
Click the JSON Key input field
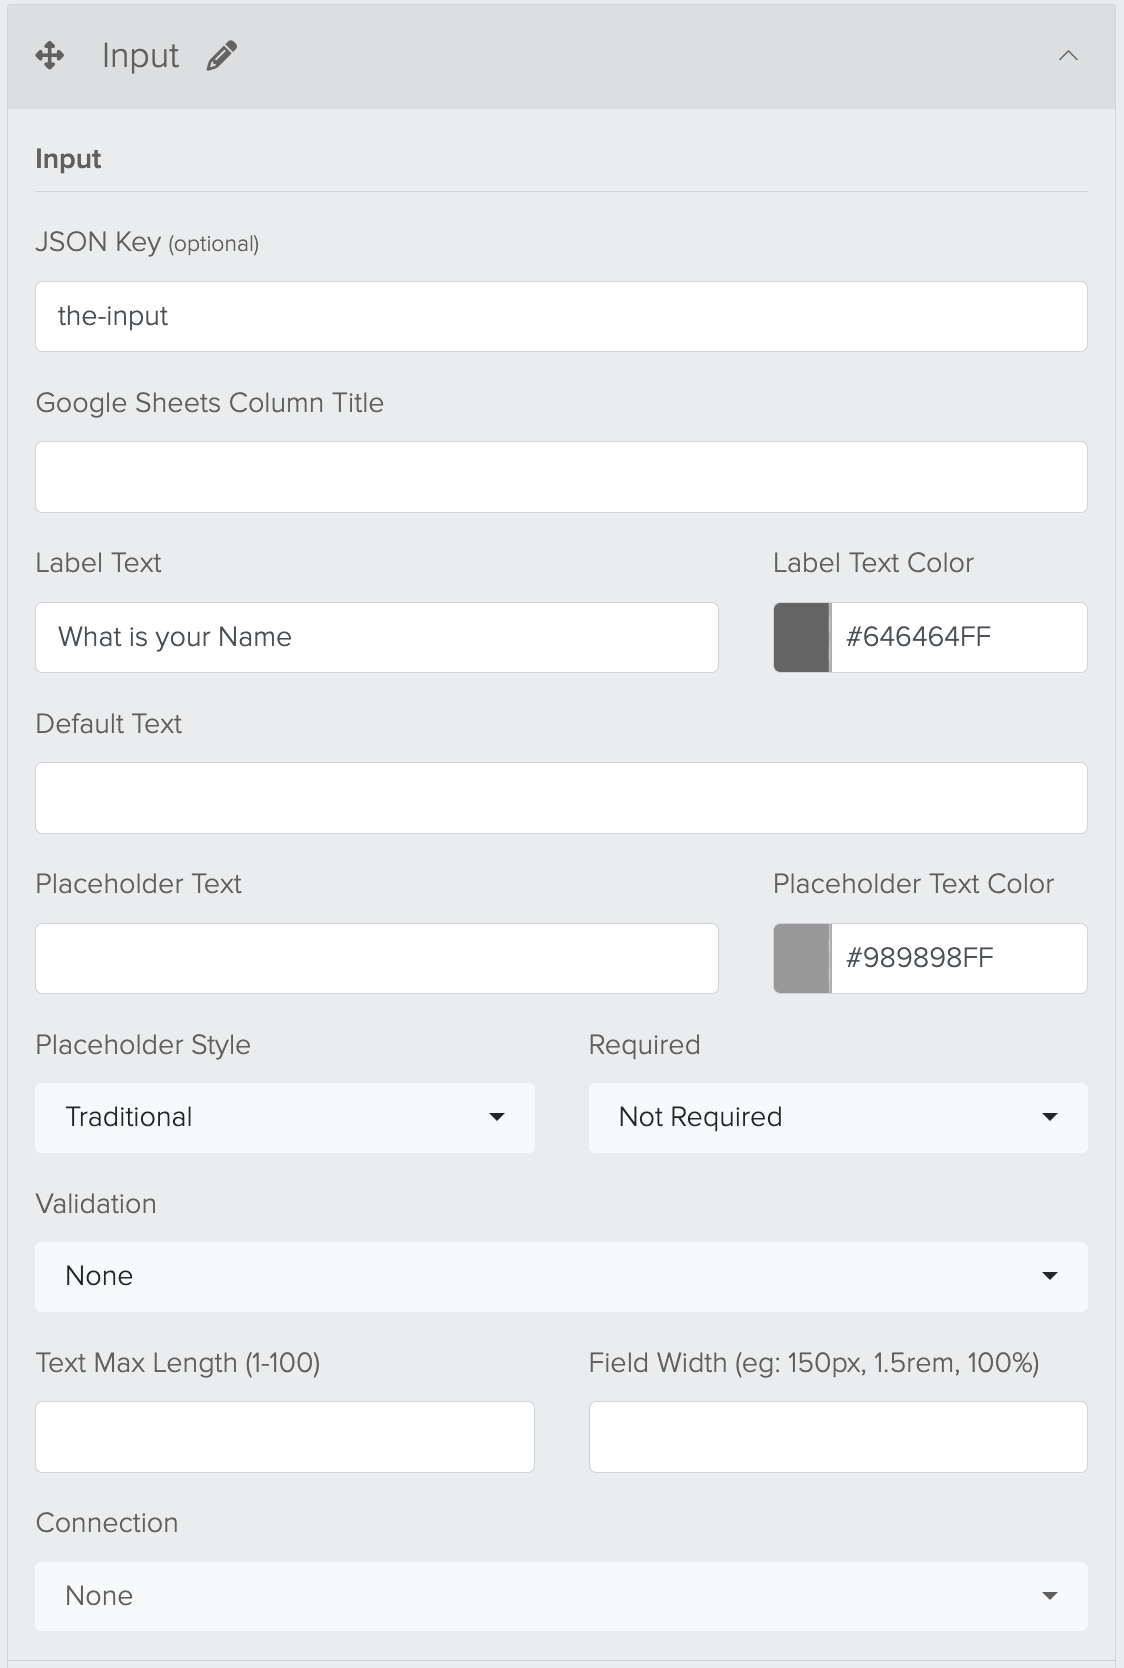click(x=561, y=316)
